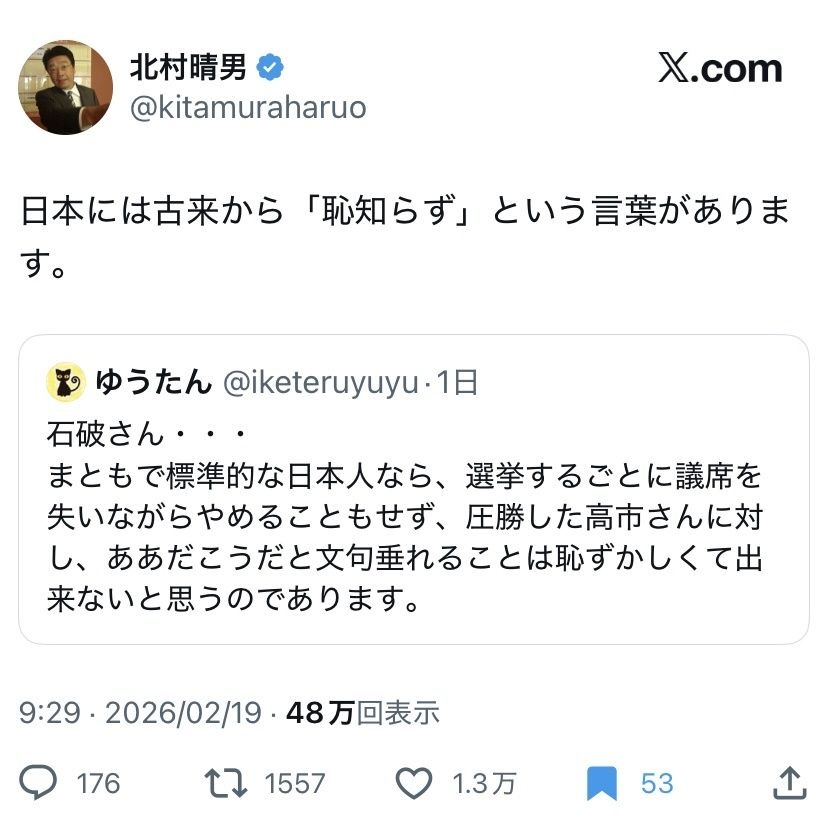The height and width of the screenshot is (822, 828).
Task: Click the reply speech bubble icon
Action: [x=41, y=782]
